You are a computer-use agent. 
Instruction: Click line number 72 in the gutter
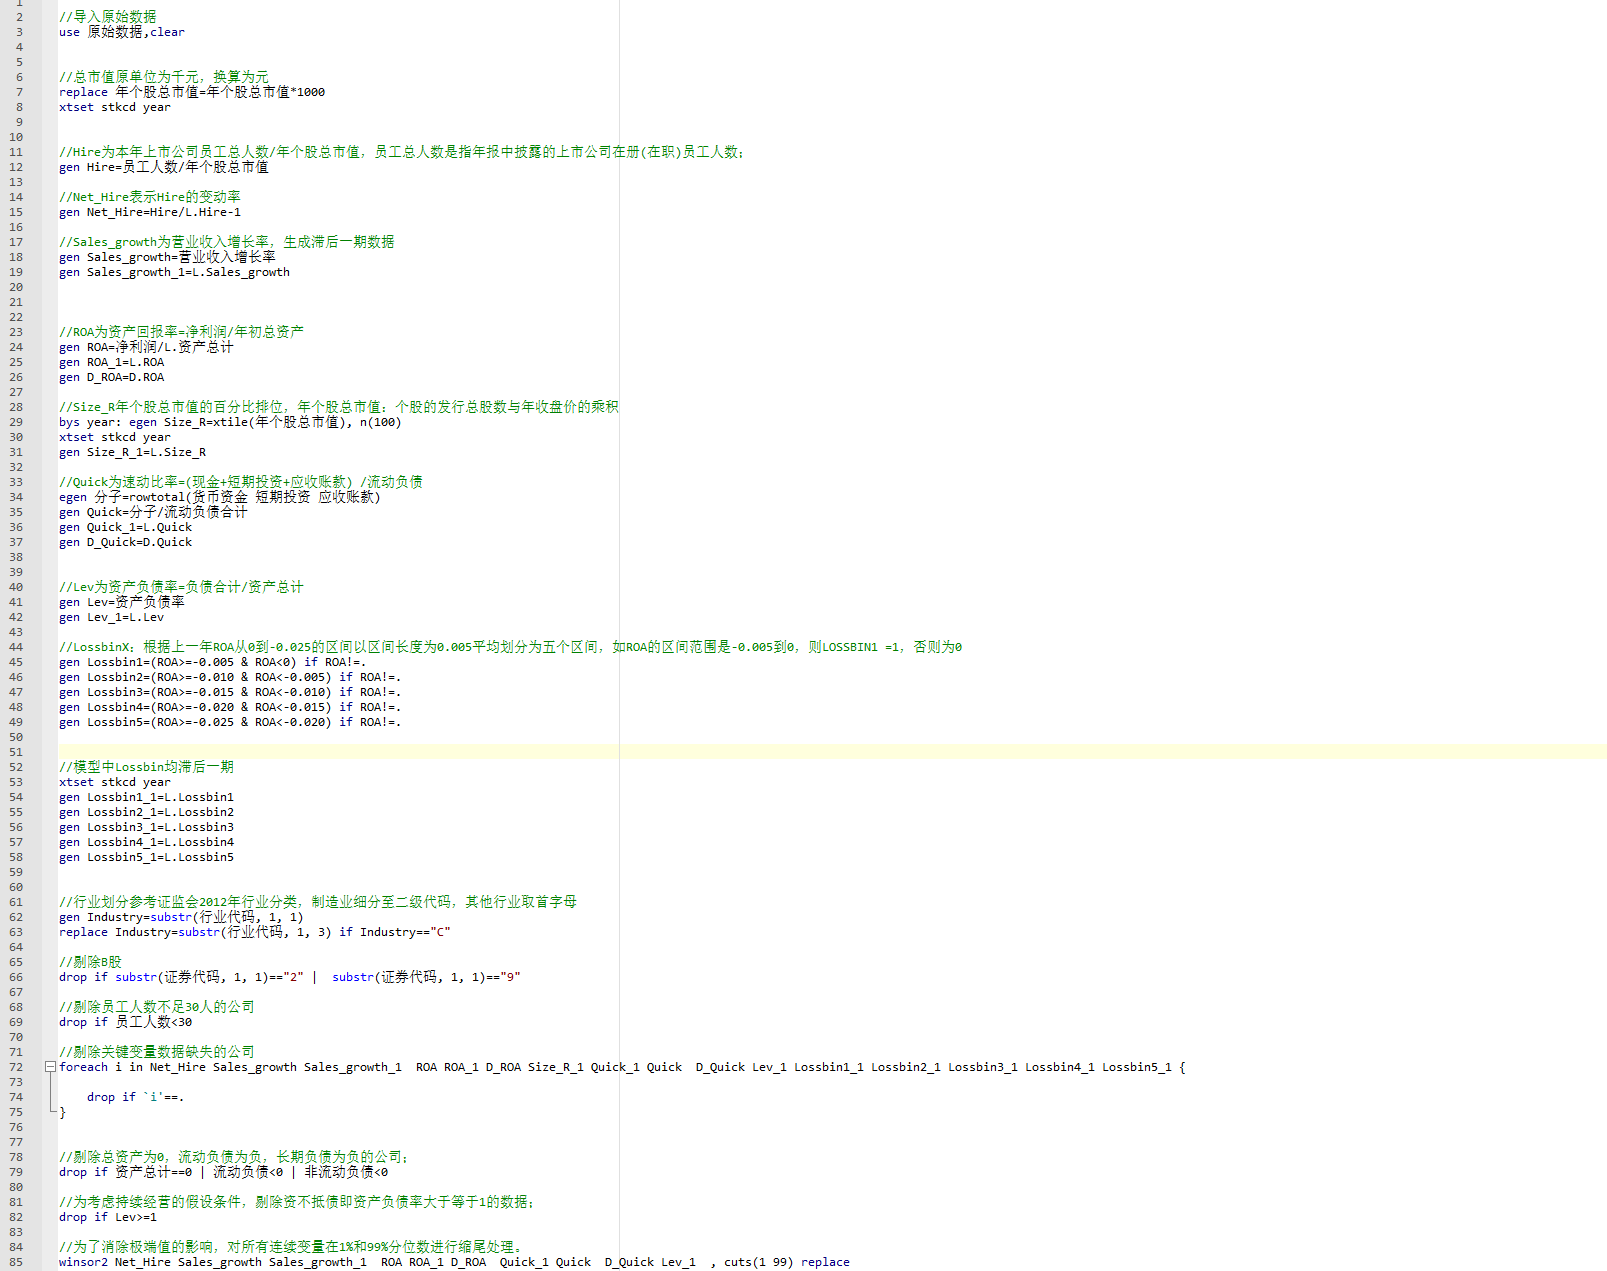16,1067
